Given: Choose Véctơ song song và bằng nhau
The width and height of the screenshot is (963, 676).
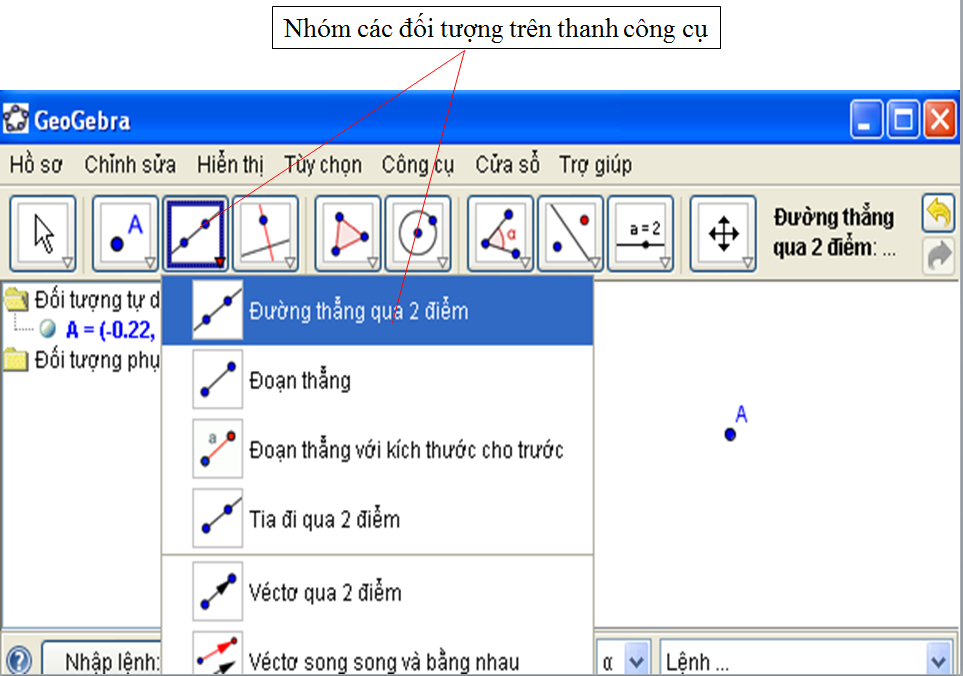Looking at the screenshot, I should (x=378, y=653).
